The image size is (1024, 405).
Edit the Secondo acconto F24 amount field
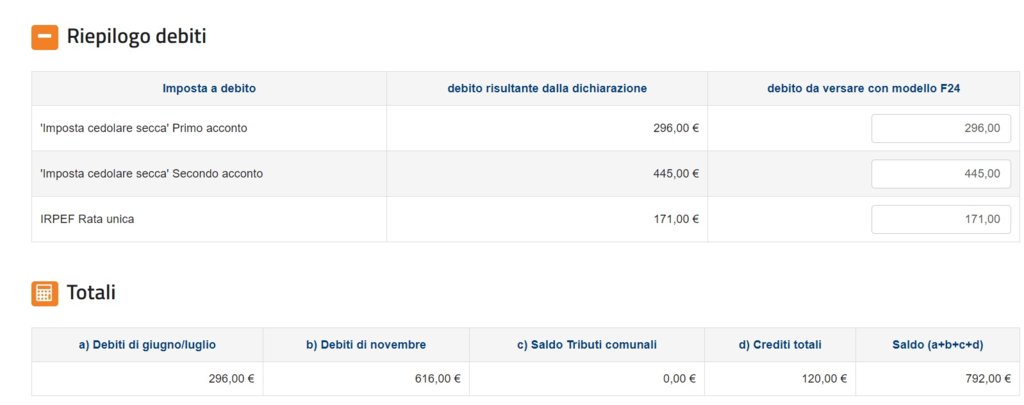pos(940,174)
